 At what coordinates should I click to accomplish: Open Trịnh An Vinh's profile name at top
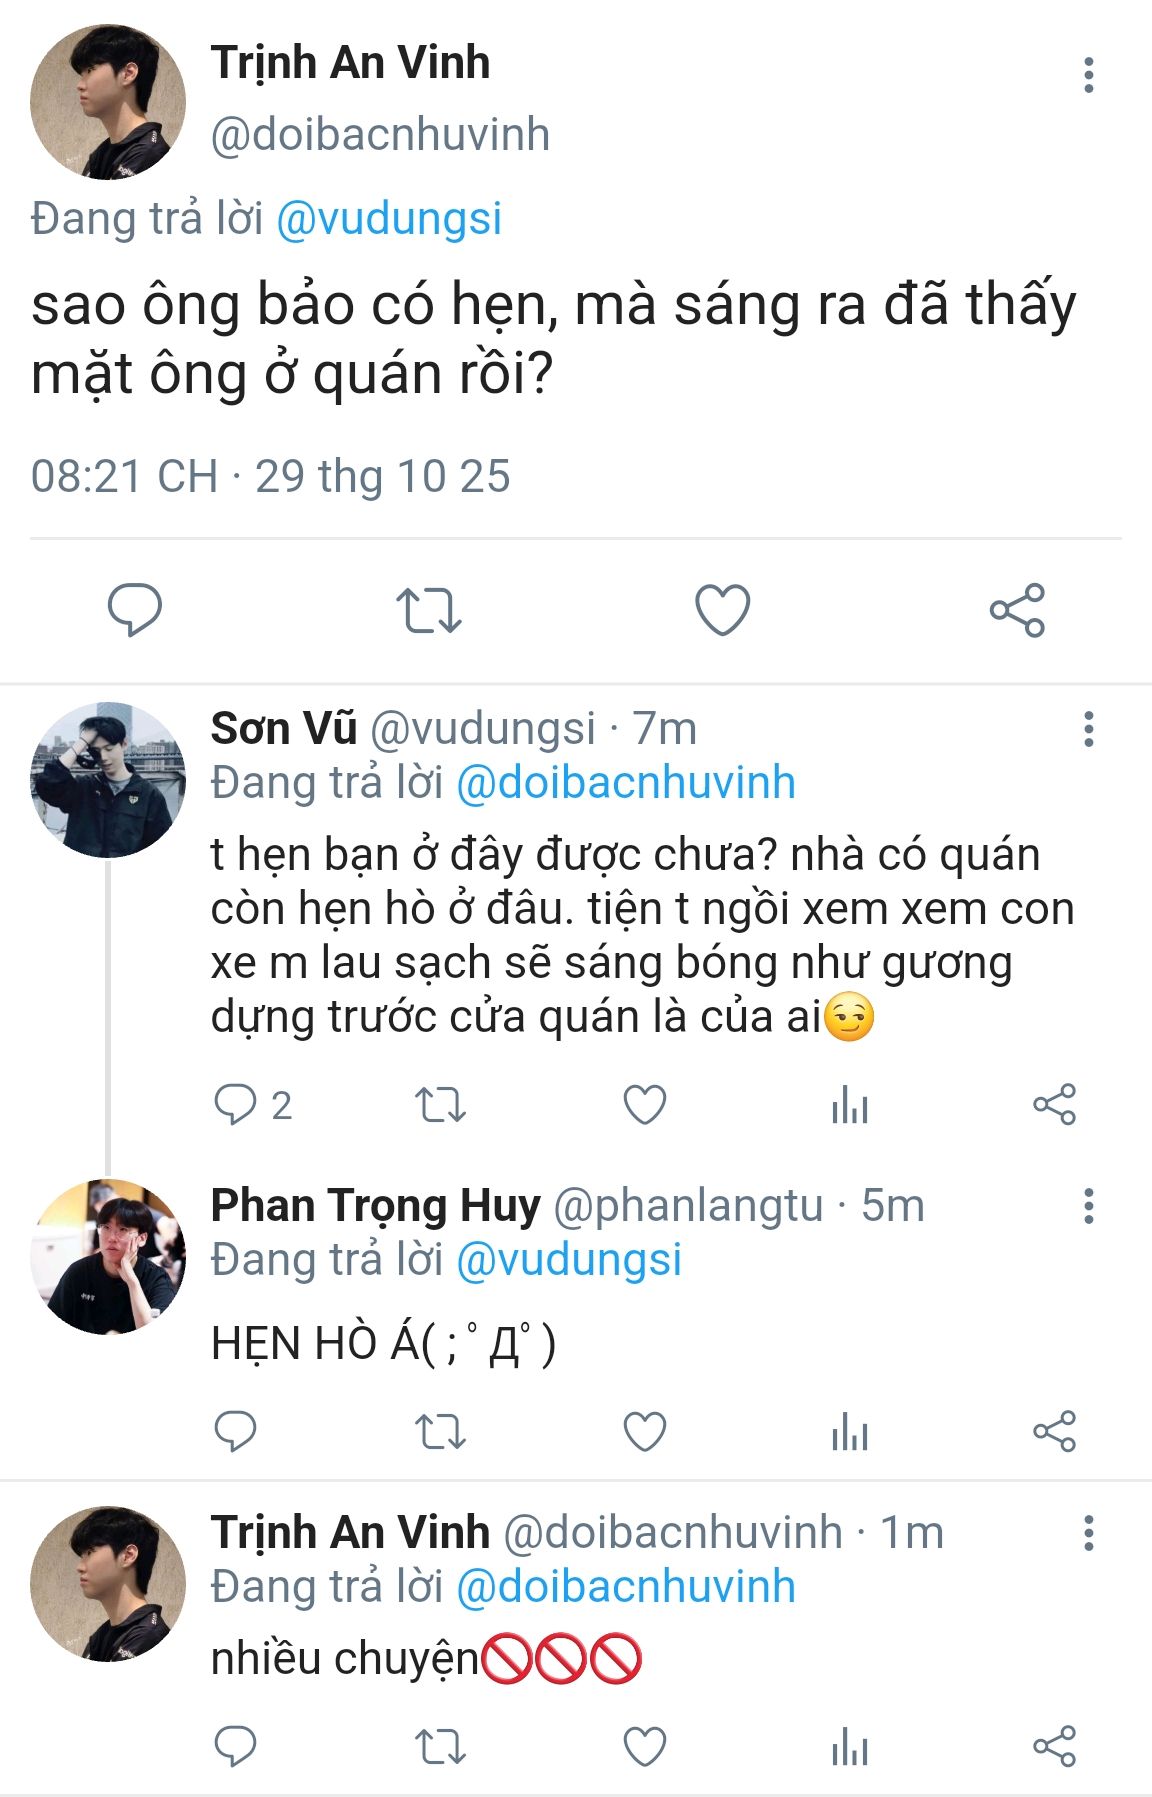350,63
